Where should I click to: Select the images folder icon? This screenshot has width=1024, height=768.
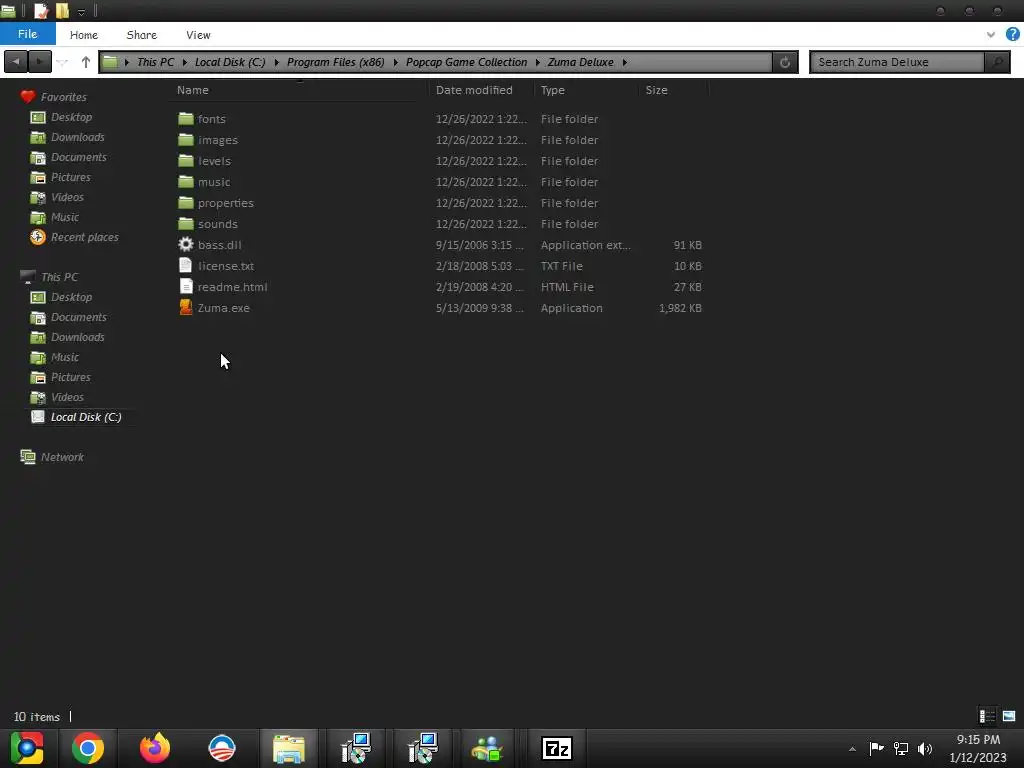point(186,140)
